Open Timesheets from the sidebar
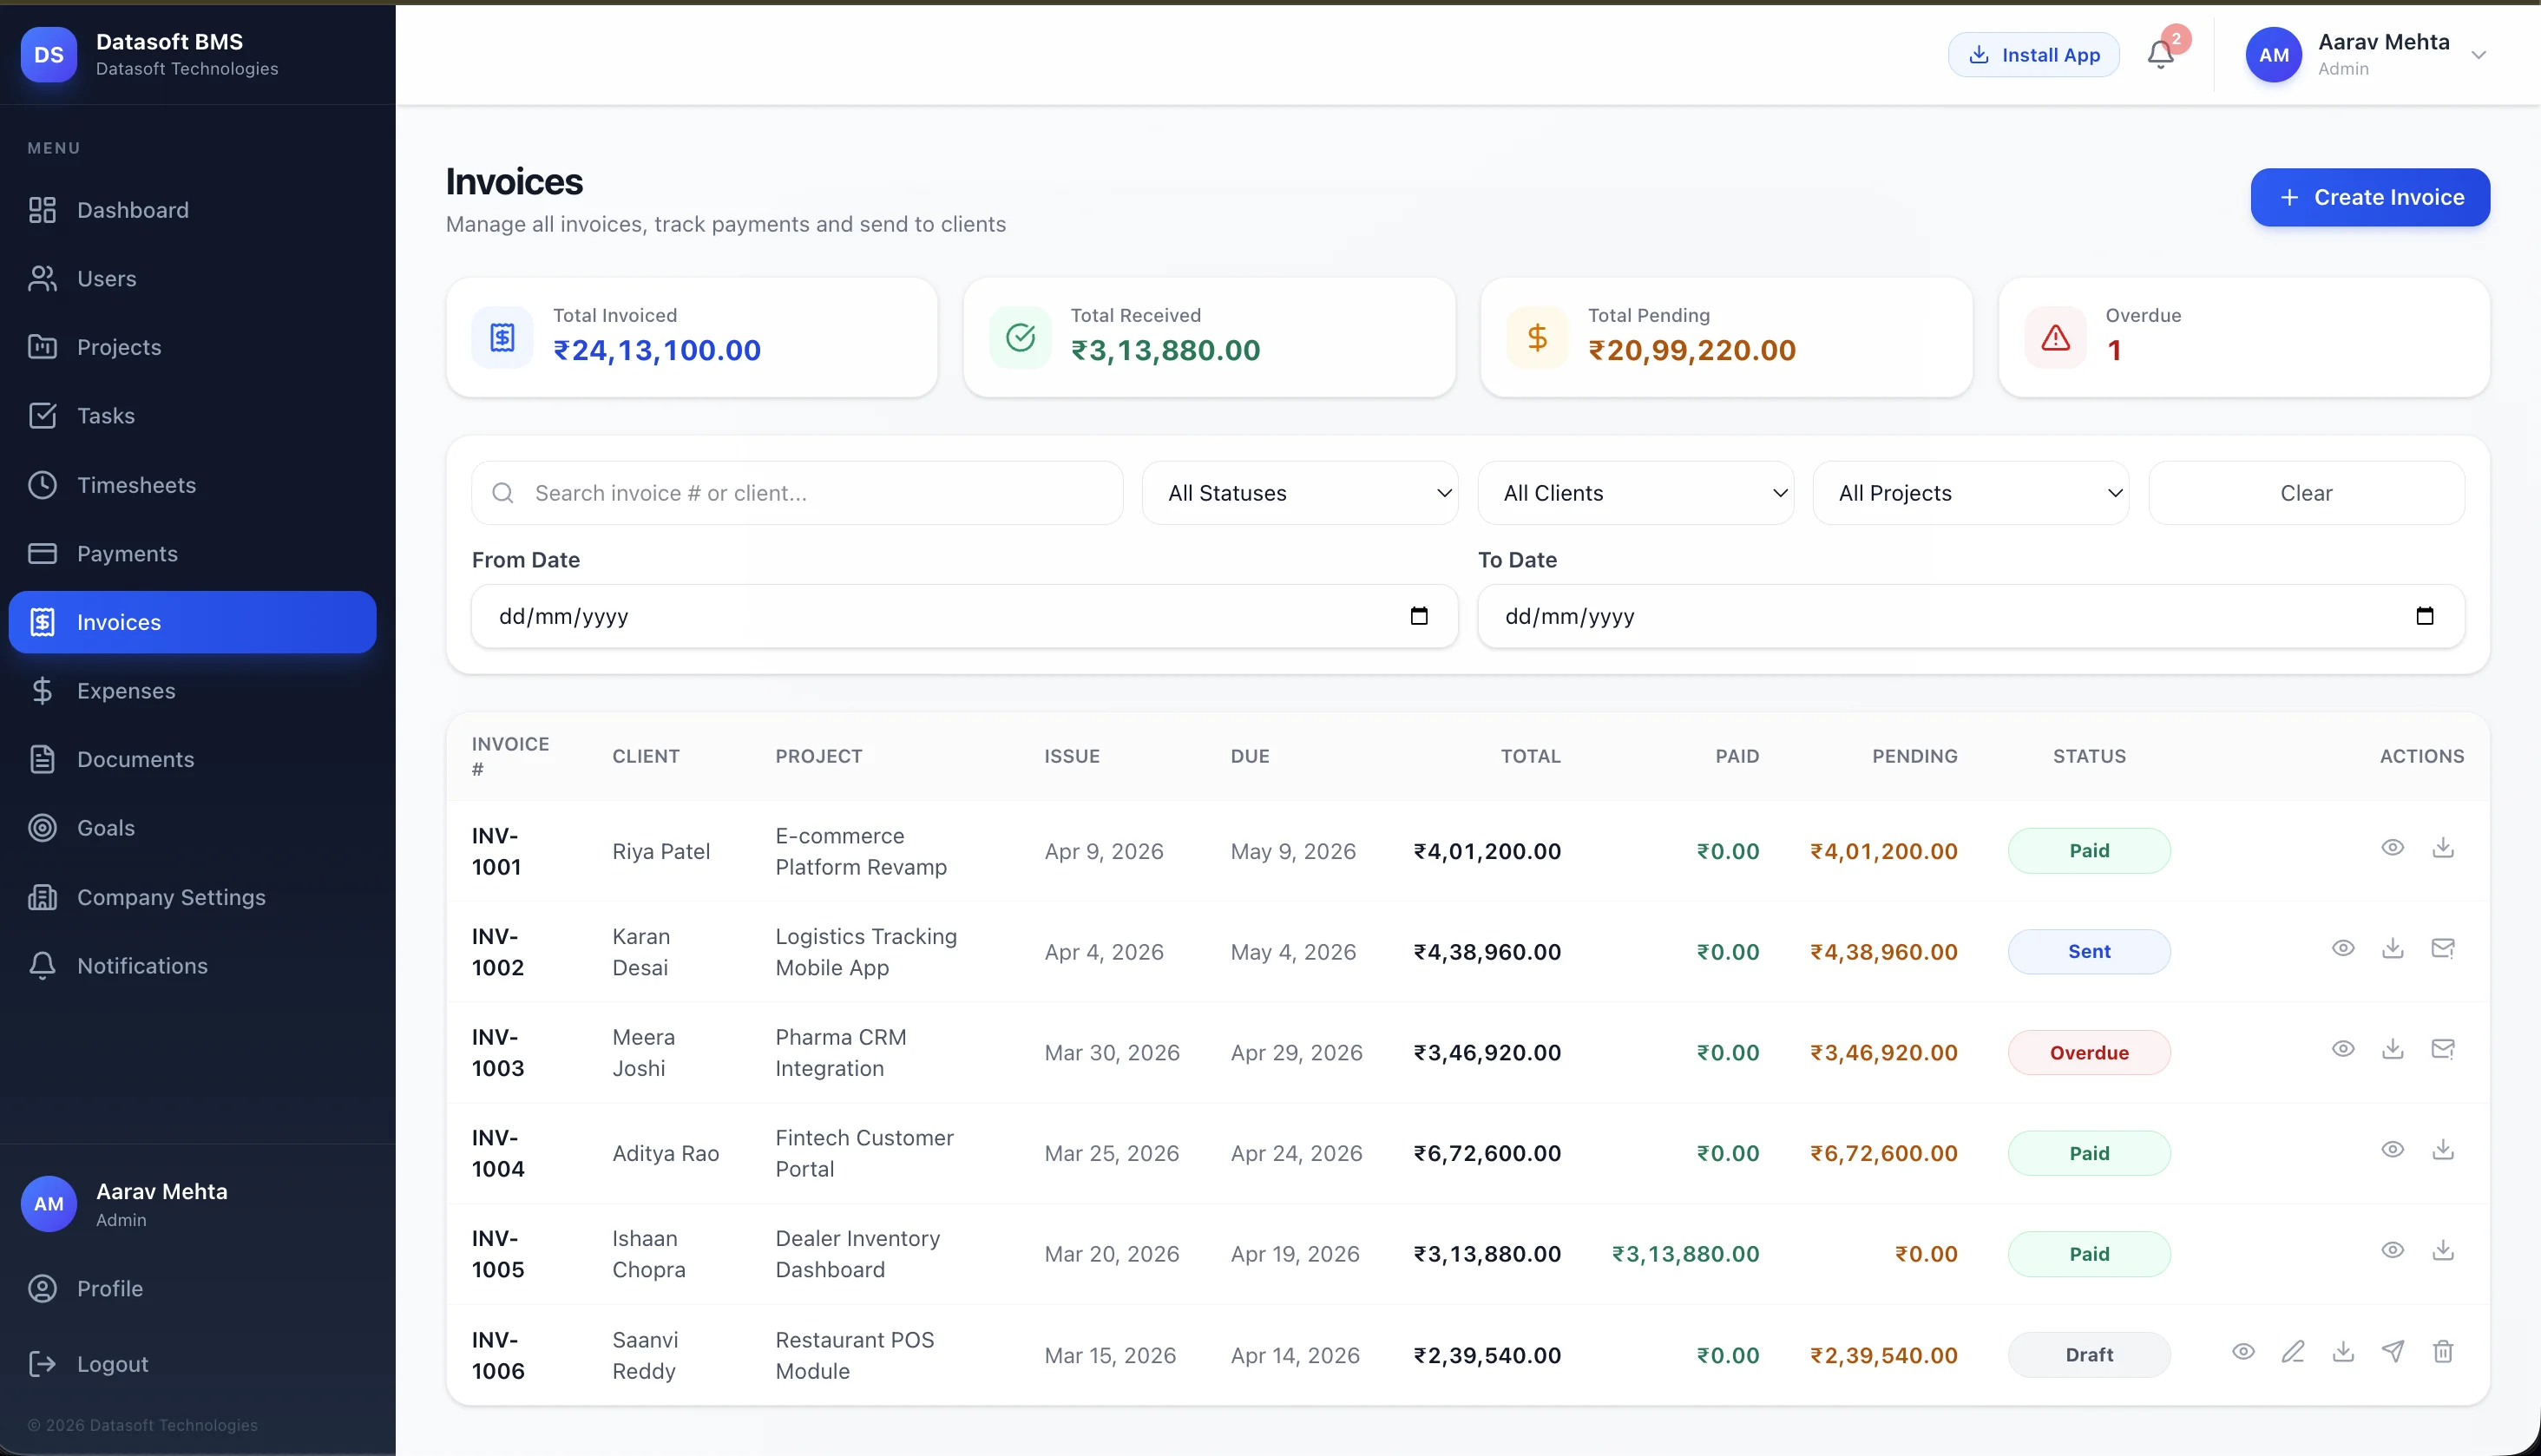Screen dimensions: 2541x1456 pyautogui.click(x=136, y=485)
